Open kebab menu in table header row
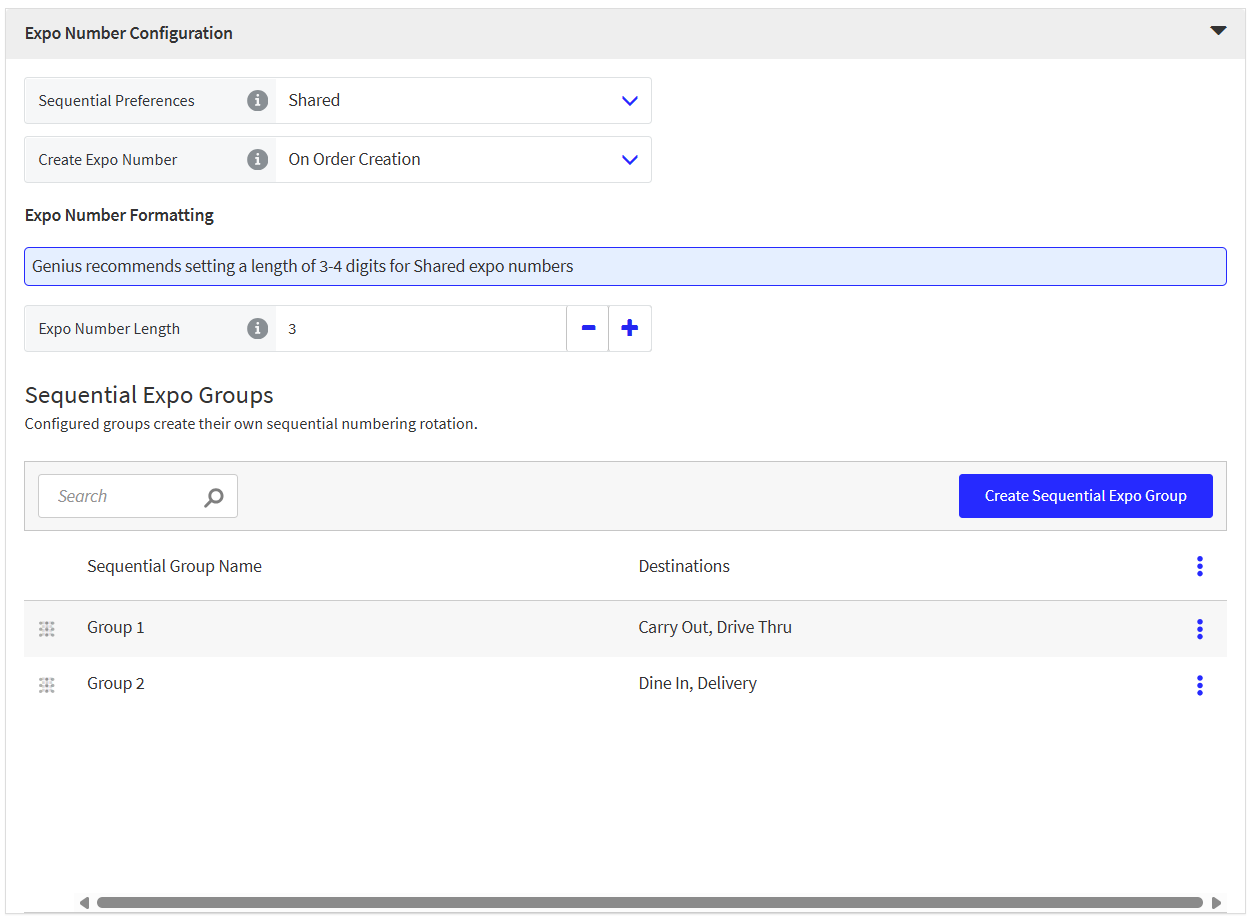The width and height of the screenshot is (1248, 916). pyautogui.click(x=1199, y=567)
